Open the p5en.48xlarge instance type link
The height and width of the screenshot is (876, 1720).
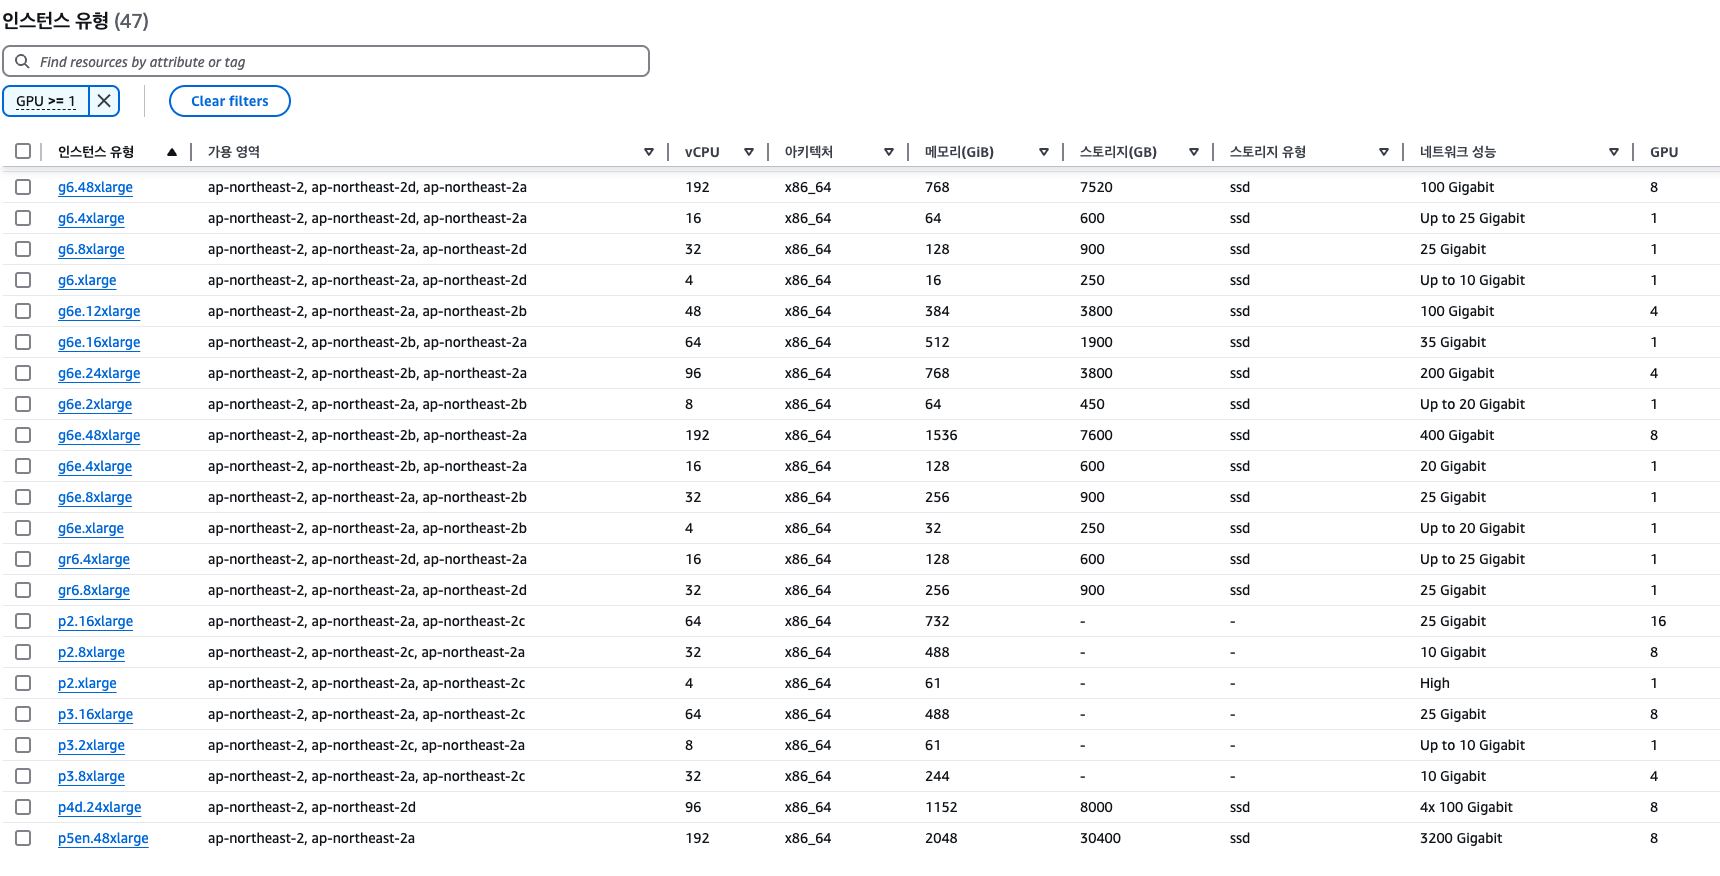coord(103,838)
